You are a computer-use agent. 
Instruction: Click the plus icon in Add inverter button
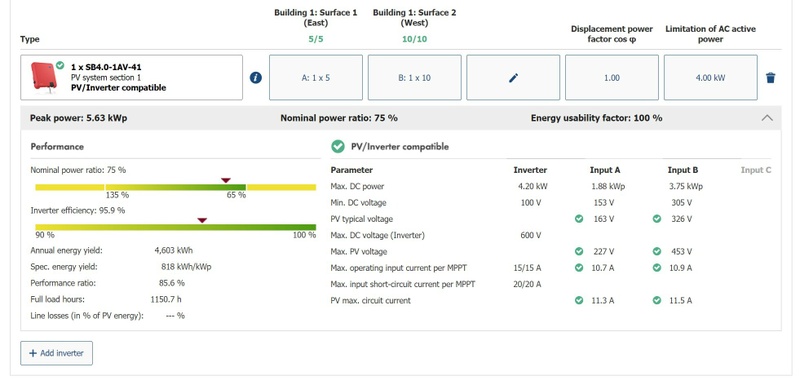click(x=33, y=353)
